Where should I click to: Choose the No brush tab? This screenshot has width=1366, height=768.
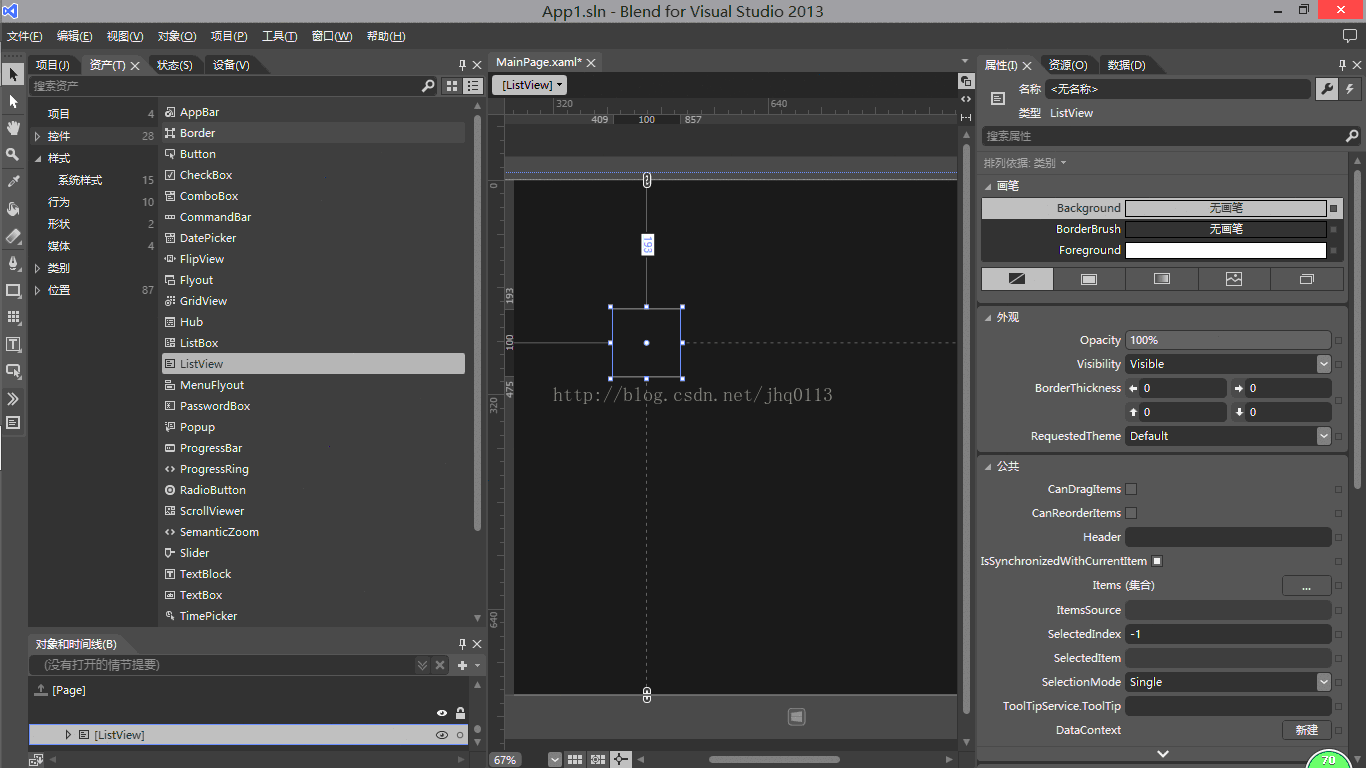pyautogui.click(x=1017, y=279)
